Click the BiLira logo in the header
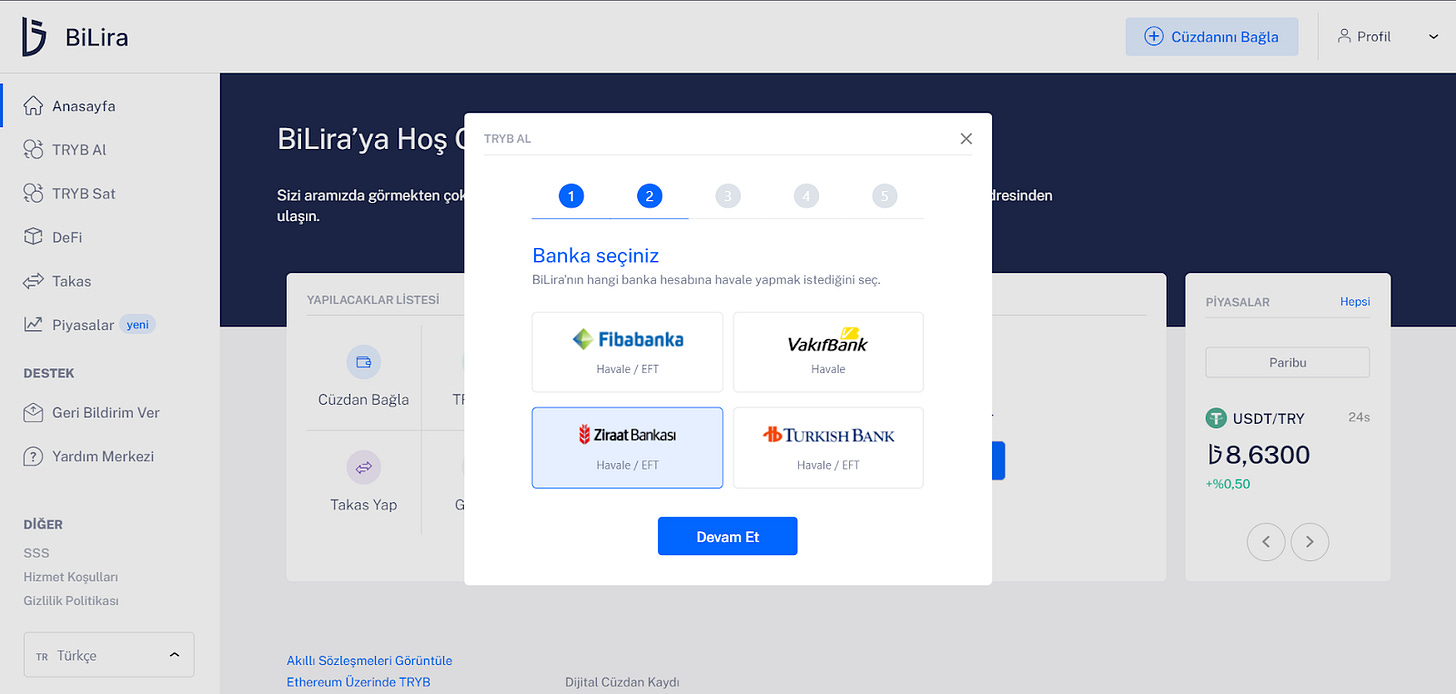 pyautogui.click(x=75, y=37)
